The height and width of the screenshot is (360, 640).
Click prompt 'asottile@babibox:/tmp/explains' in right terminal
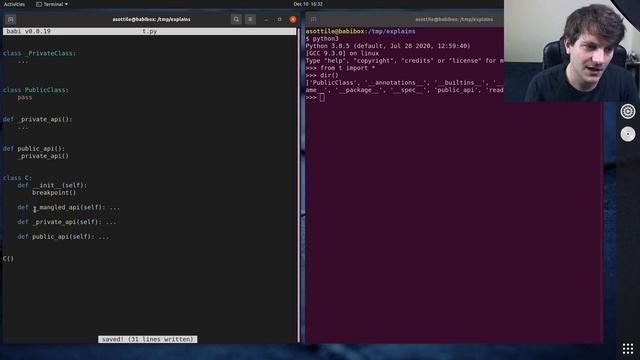pos(360,31)
